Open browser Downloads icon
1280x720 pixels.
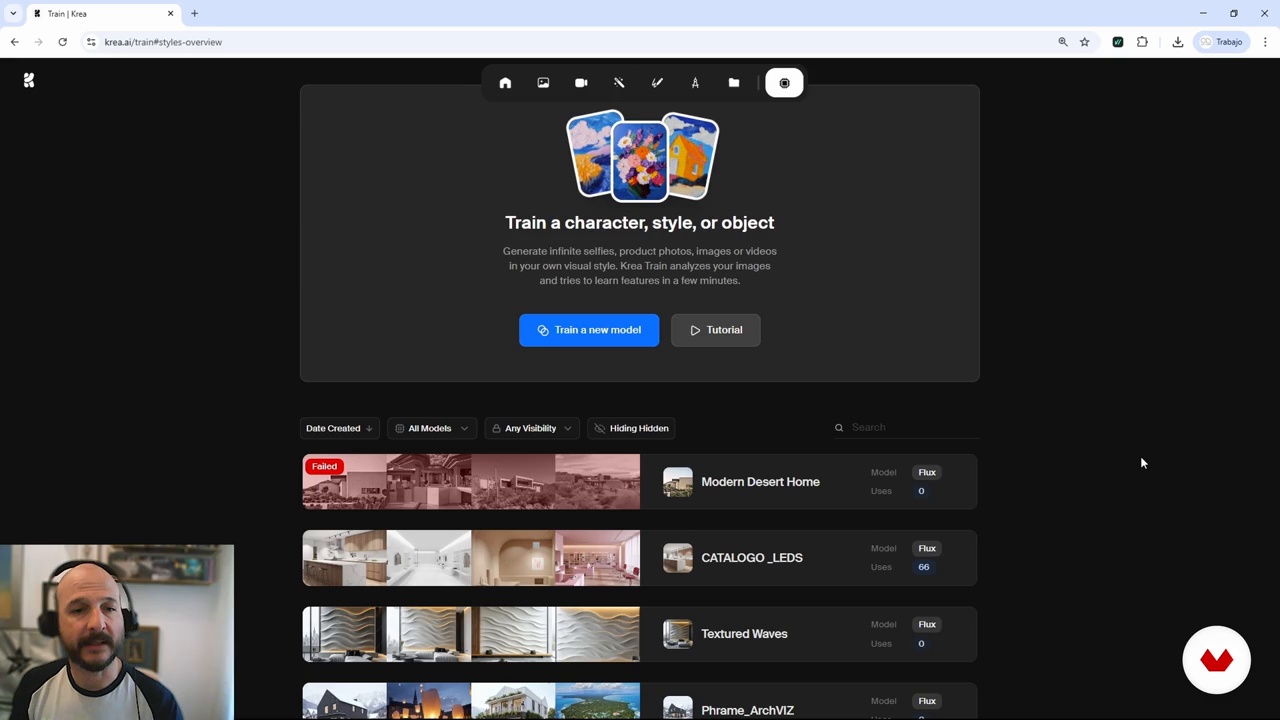click(x=1177, y=42)
